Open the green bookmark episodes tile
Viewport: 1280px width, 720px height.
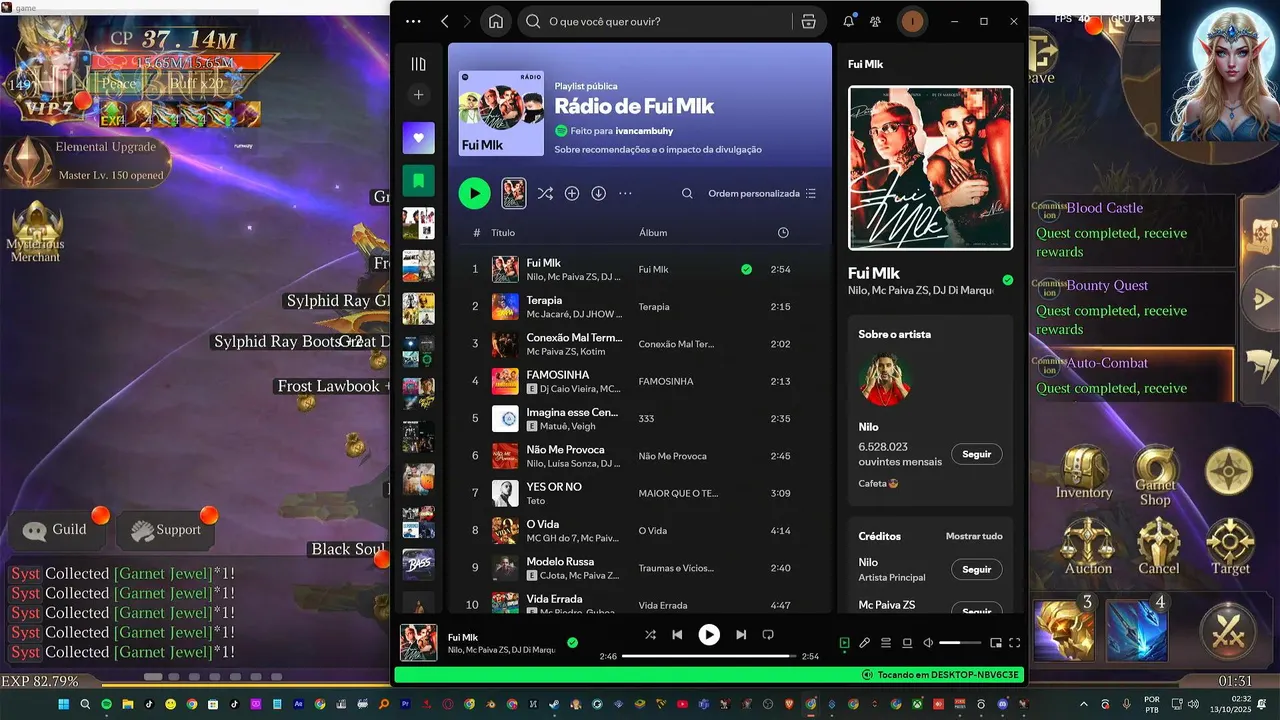(418, 181)
